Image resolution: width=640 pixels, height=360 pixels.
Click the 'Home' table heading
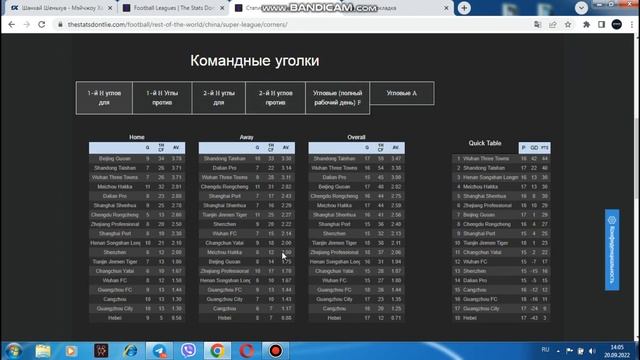[x=137, y=137]
